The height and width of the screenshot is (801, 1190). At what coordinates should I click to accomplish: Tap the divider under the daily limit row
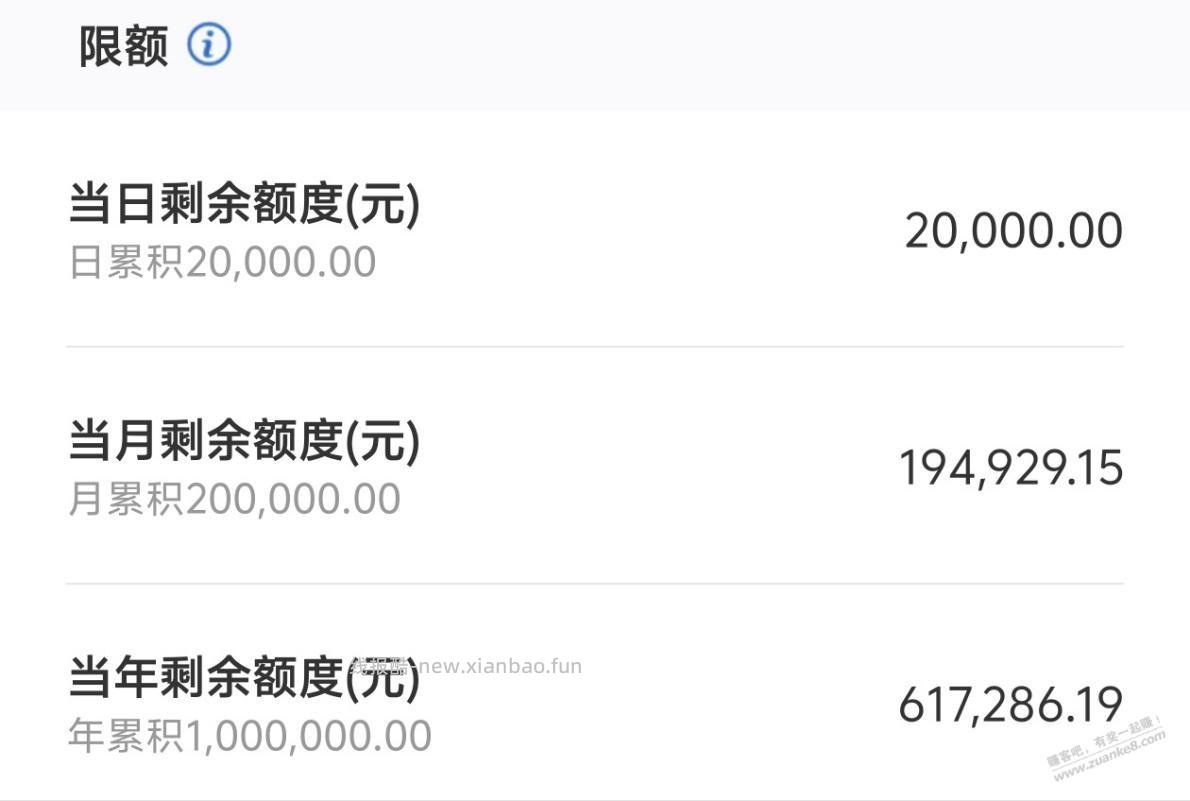tap(595, 346)
